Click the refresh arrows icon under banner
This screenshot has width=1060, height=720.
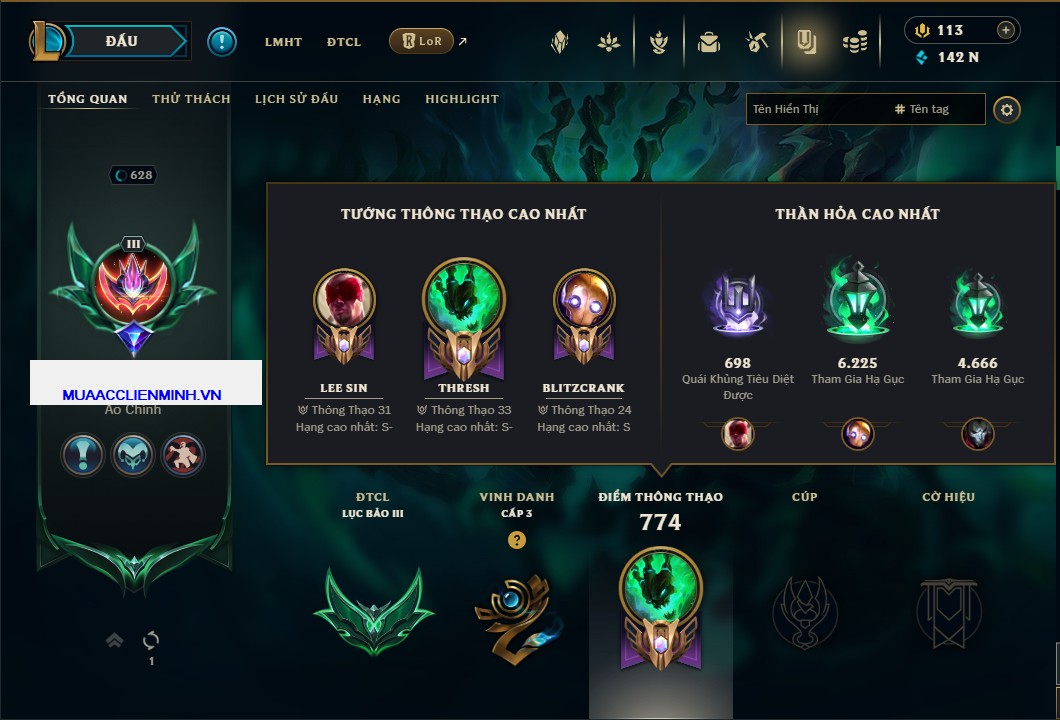click(151, 640)
